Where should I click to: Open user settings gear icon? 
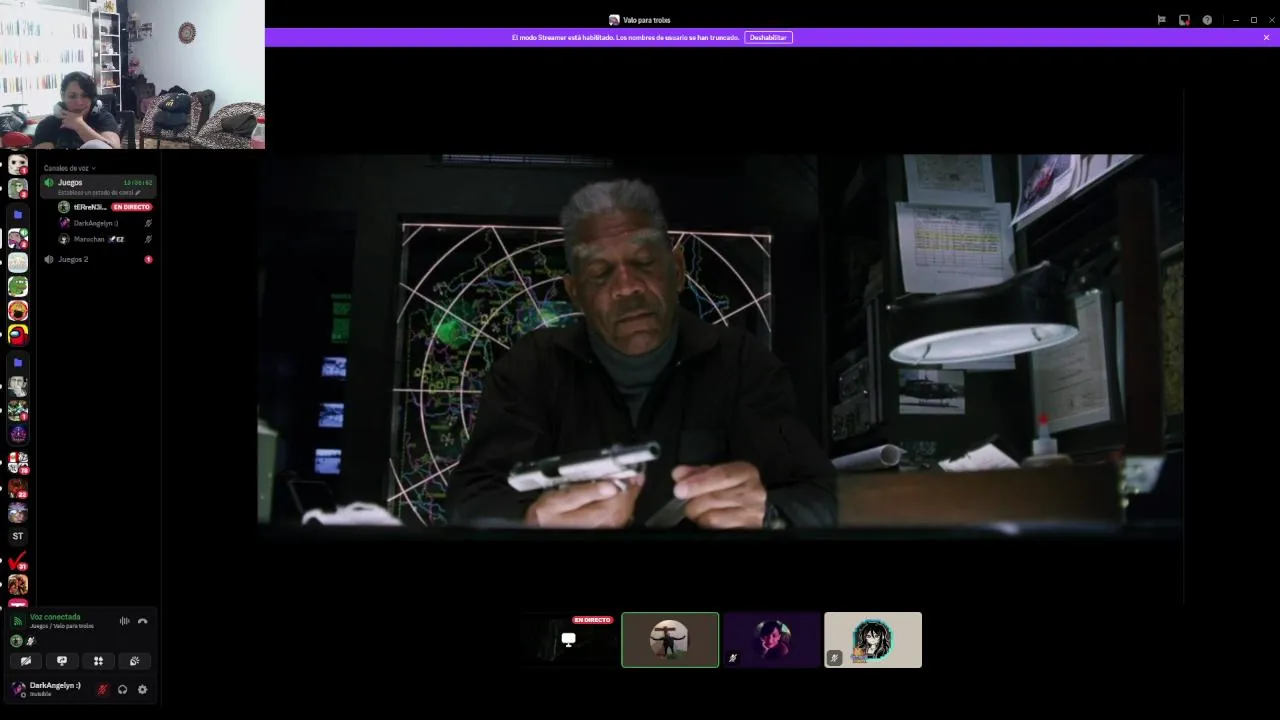tap(142, 689)
